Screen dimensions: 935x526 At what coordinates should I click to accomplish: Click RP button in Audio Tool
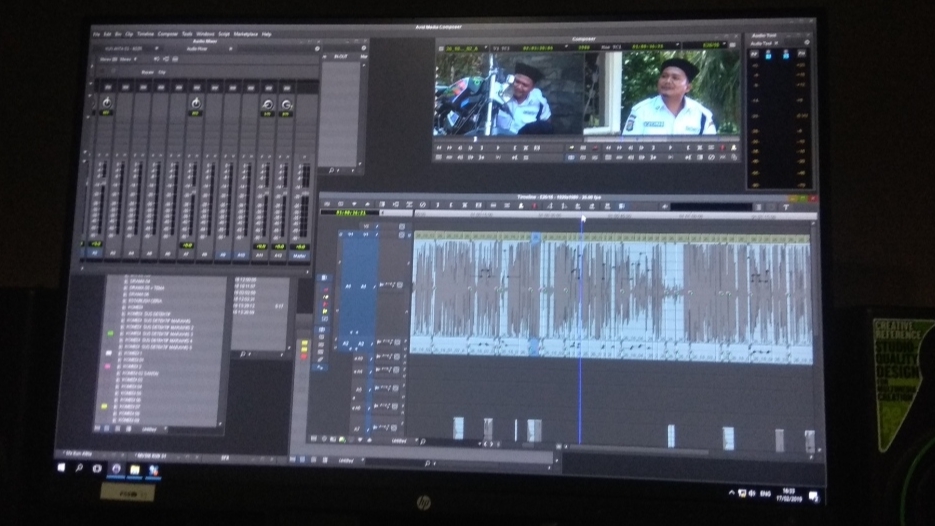pos(754,54)
